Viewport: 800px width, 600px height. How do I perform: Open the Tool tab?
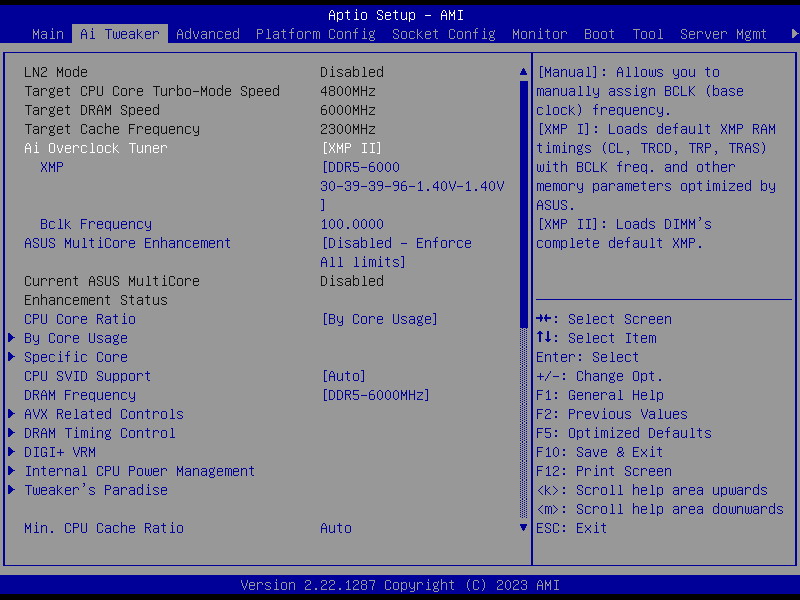tap(648, 34)
